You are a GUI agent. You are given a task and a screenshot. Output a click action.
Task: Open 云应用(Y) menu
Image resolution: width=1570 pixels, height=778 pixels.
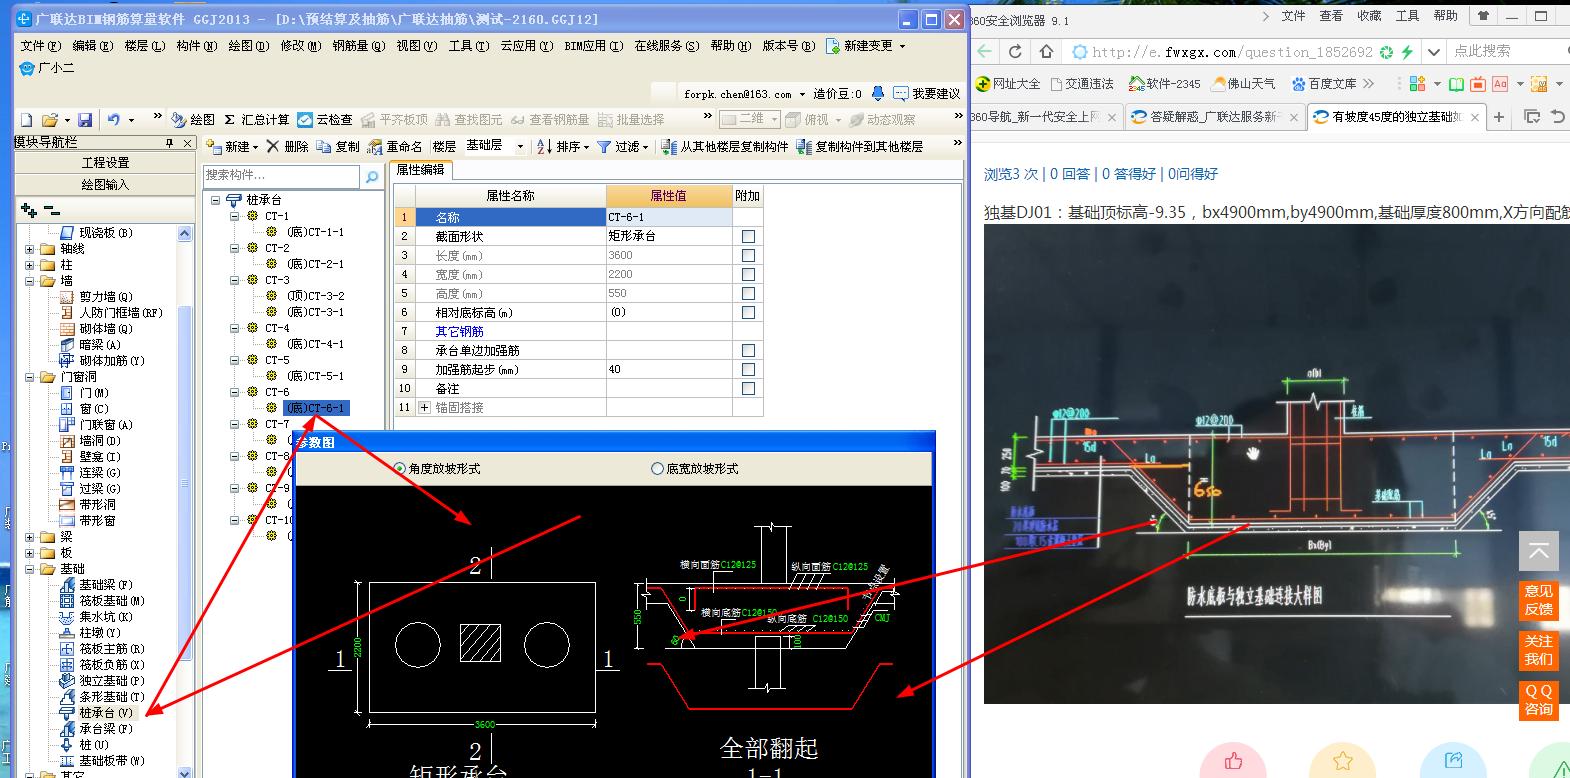click(x=527, y=46)
